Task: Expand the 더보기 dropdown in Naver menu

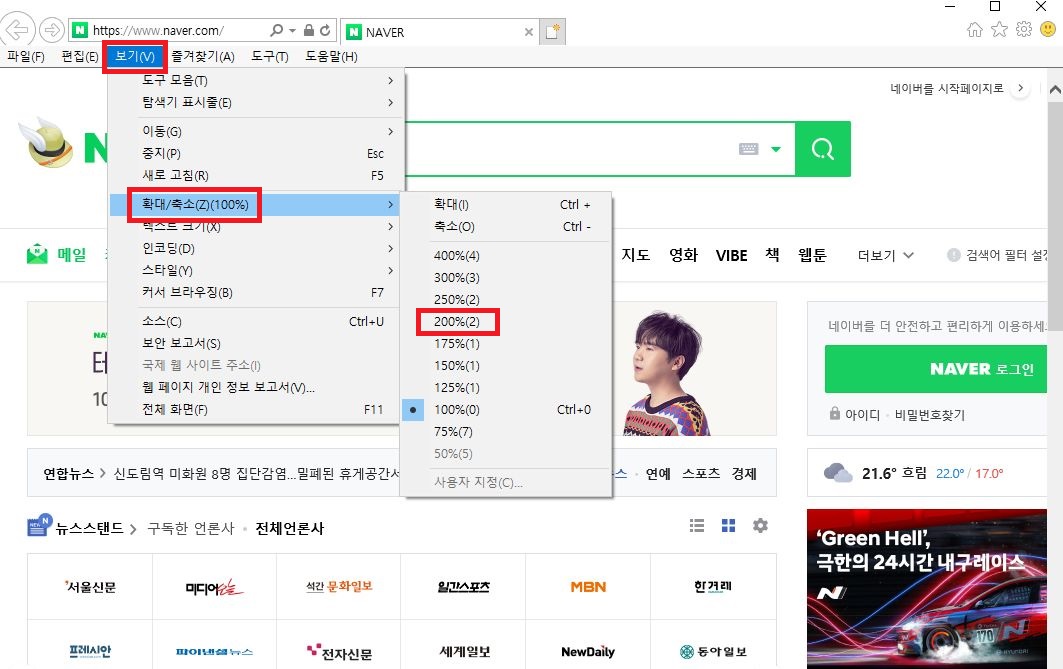Action: 885,256
